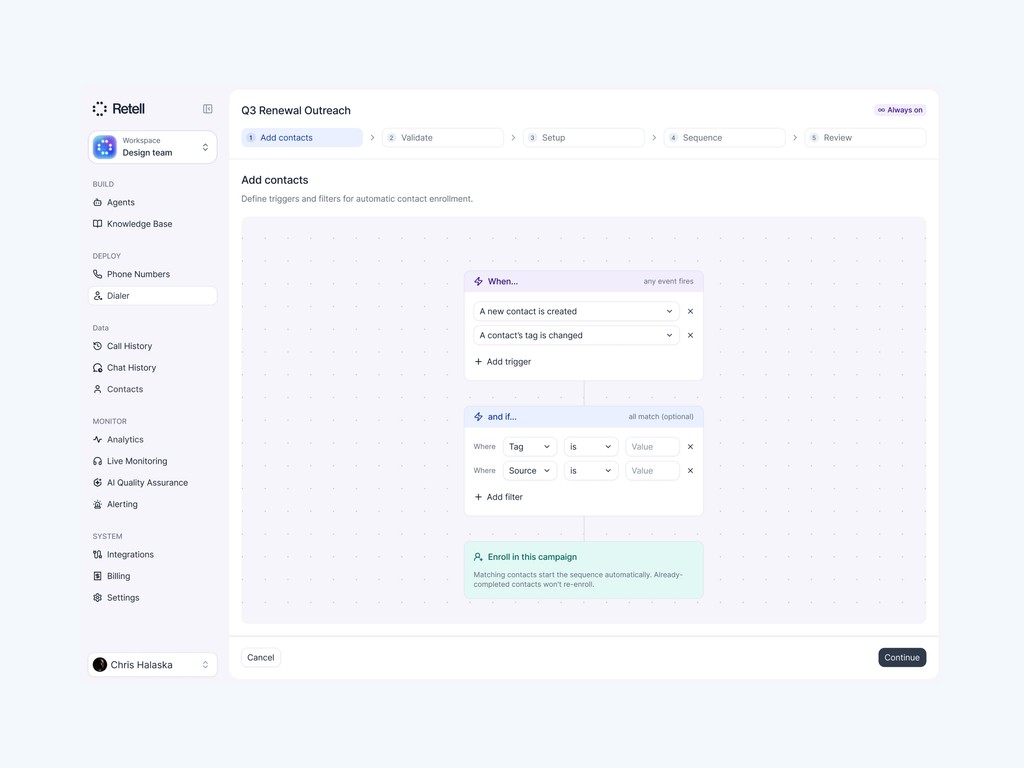Click the 'any event fires' label
Screen dimensions: 1024x768
[x=668, y=281]
